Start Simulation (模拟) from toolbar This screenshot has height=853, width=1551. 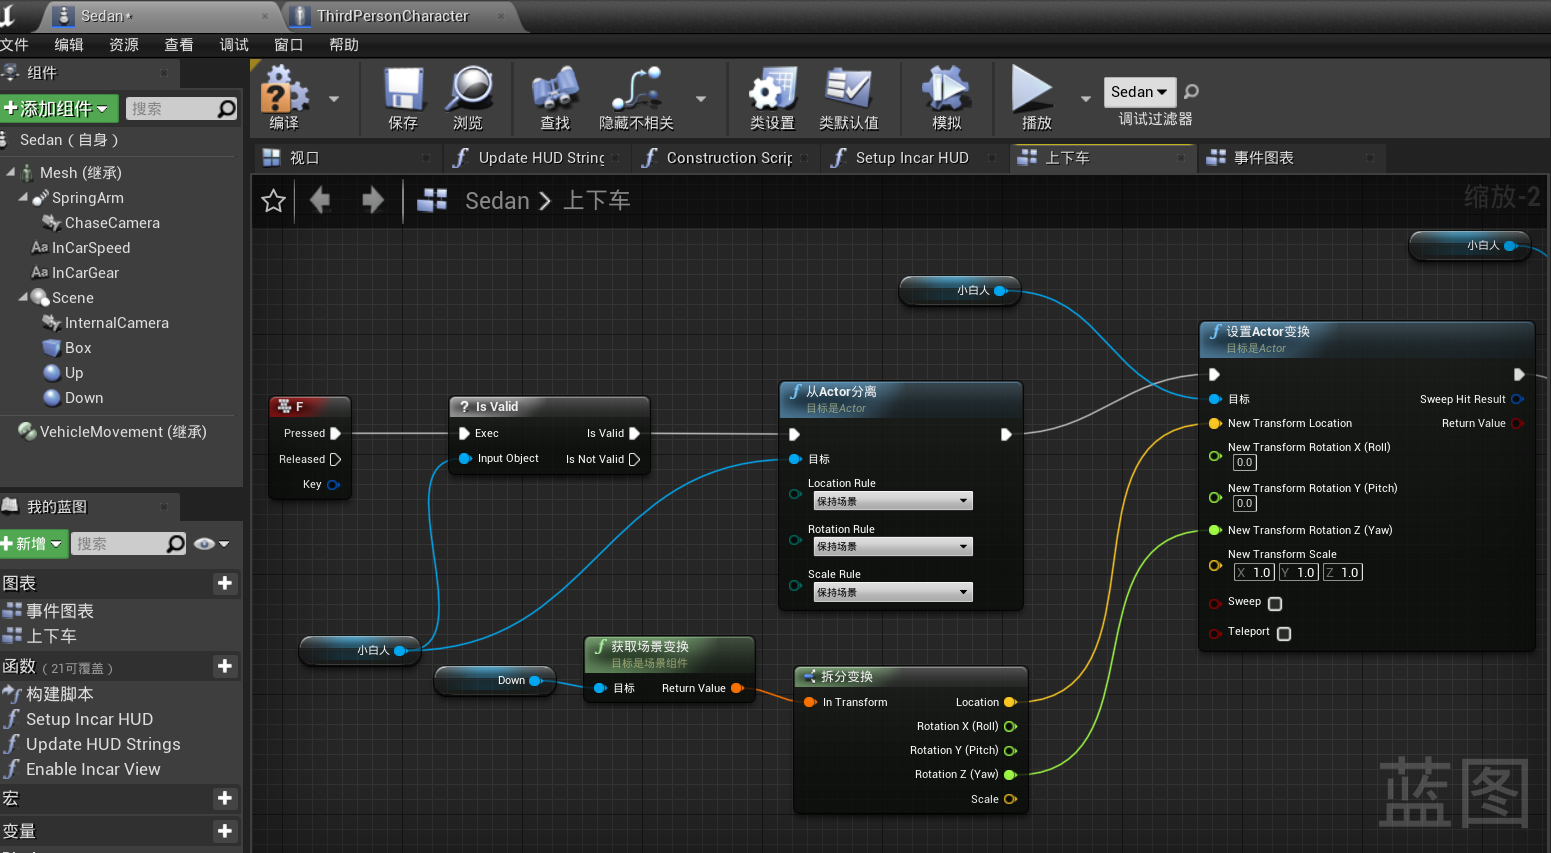[946, 91]
